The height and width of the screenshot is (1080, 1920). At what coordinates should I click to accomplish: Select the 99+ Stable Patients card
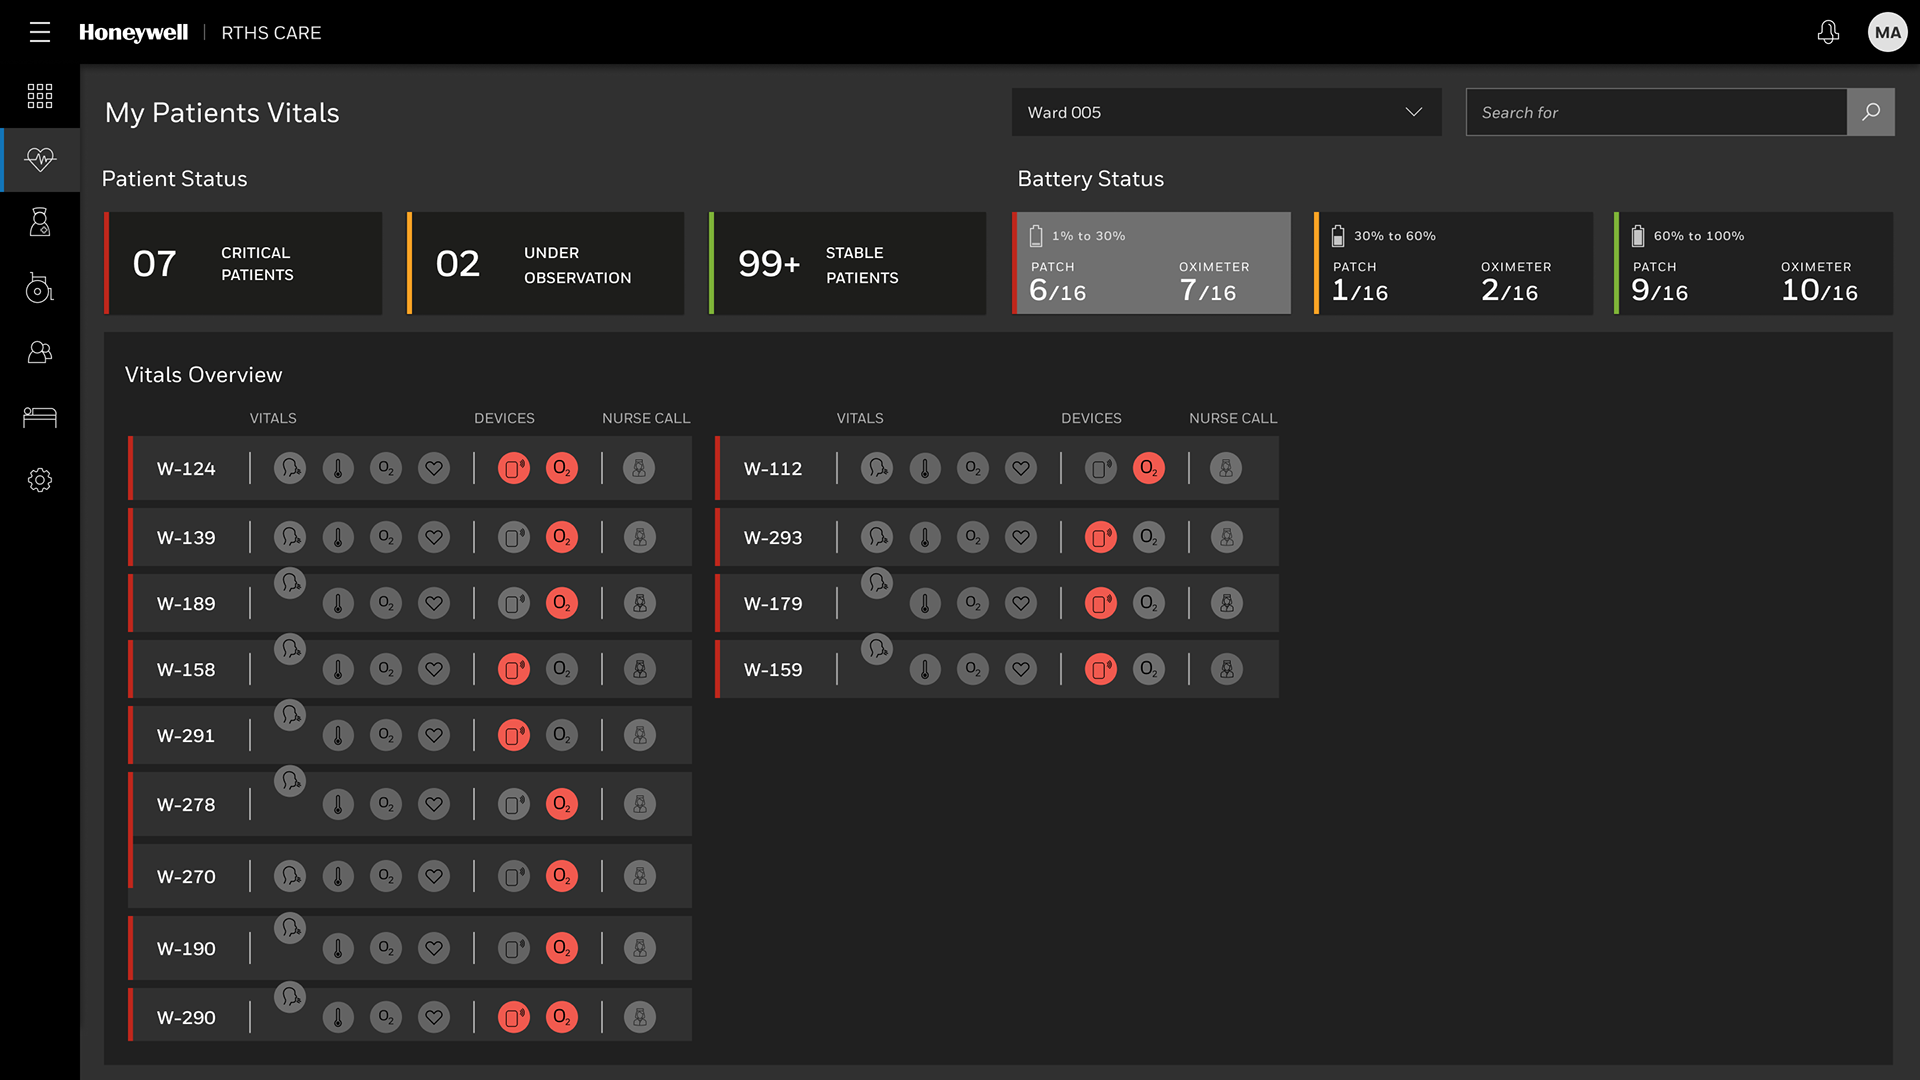(x=848, y=264)
